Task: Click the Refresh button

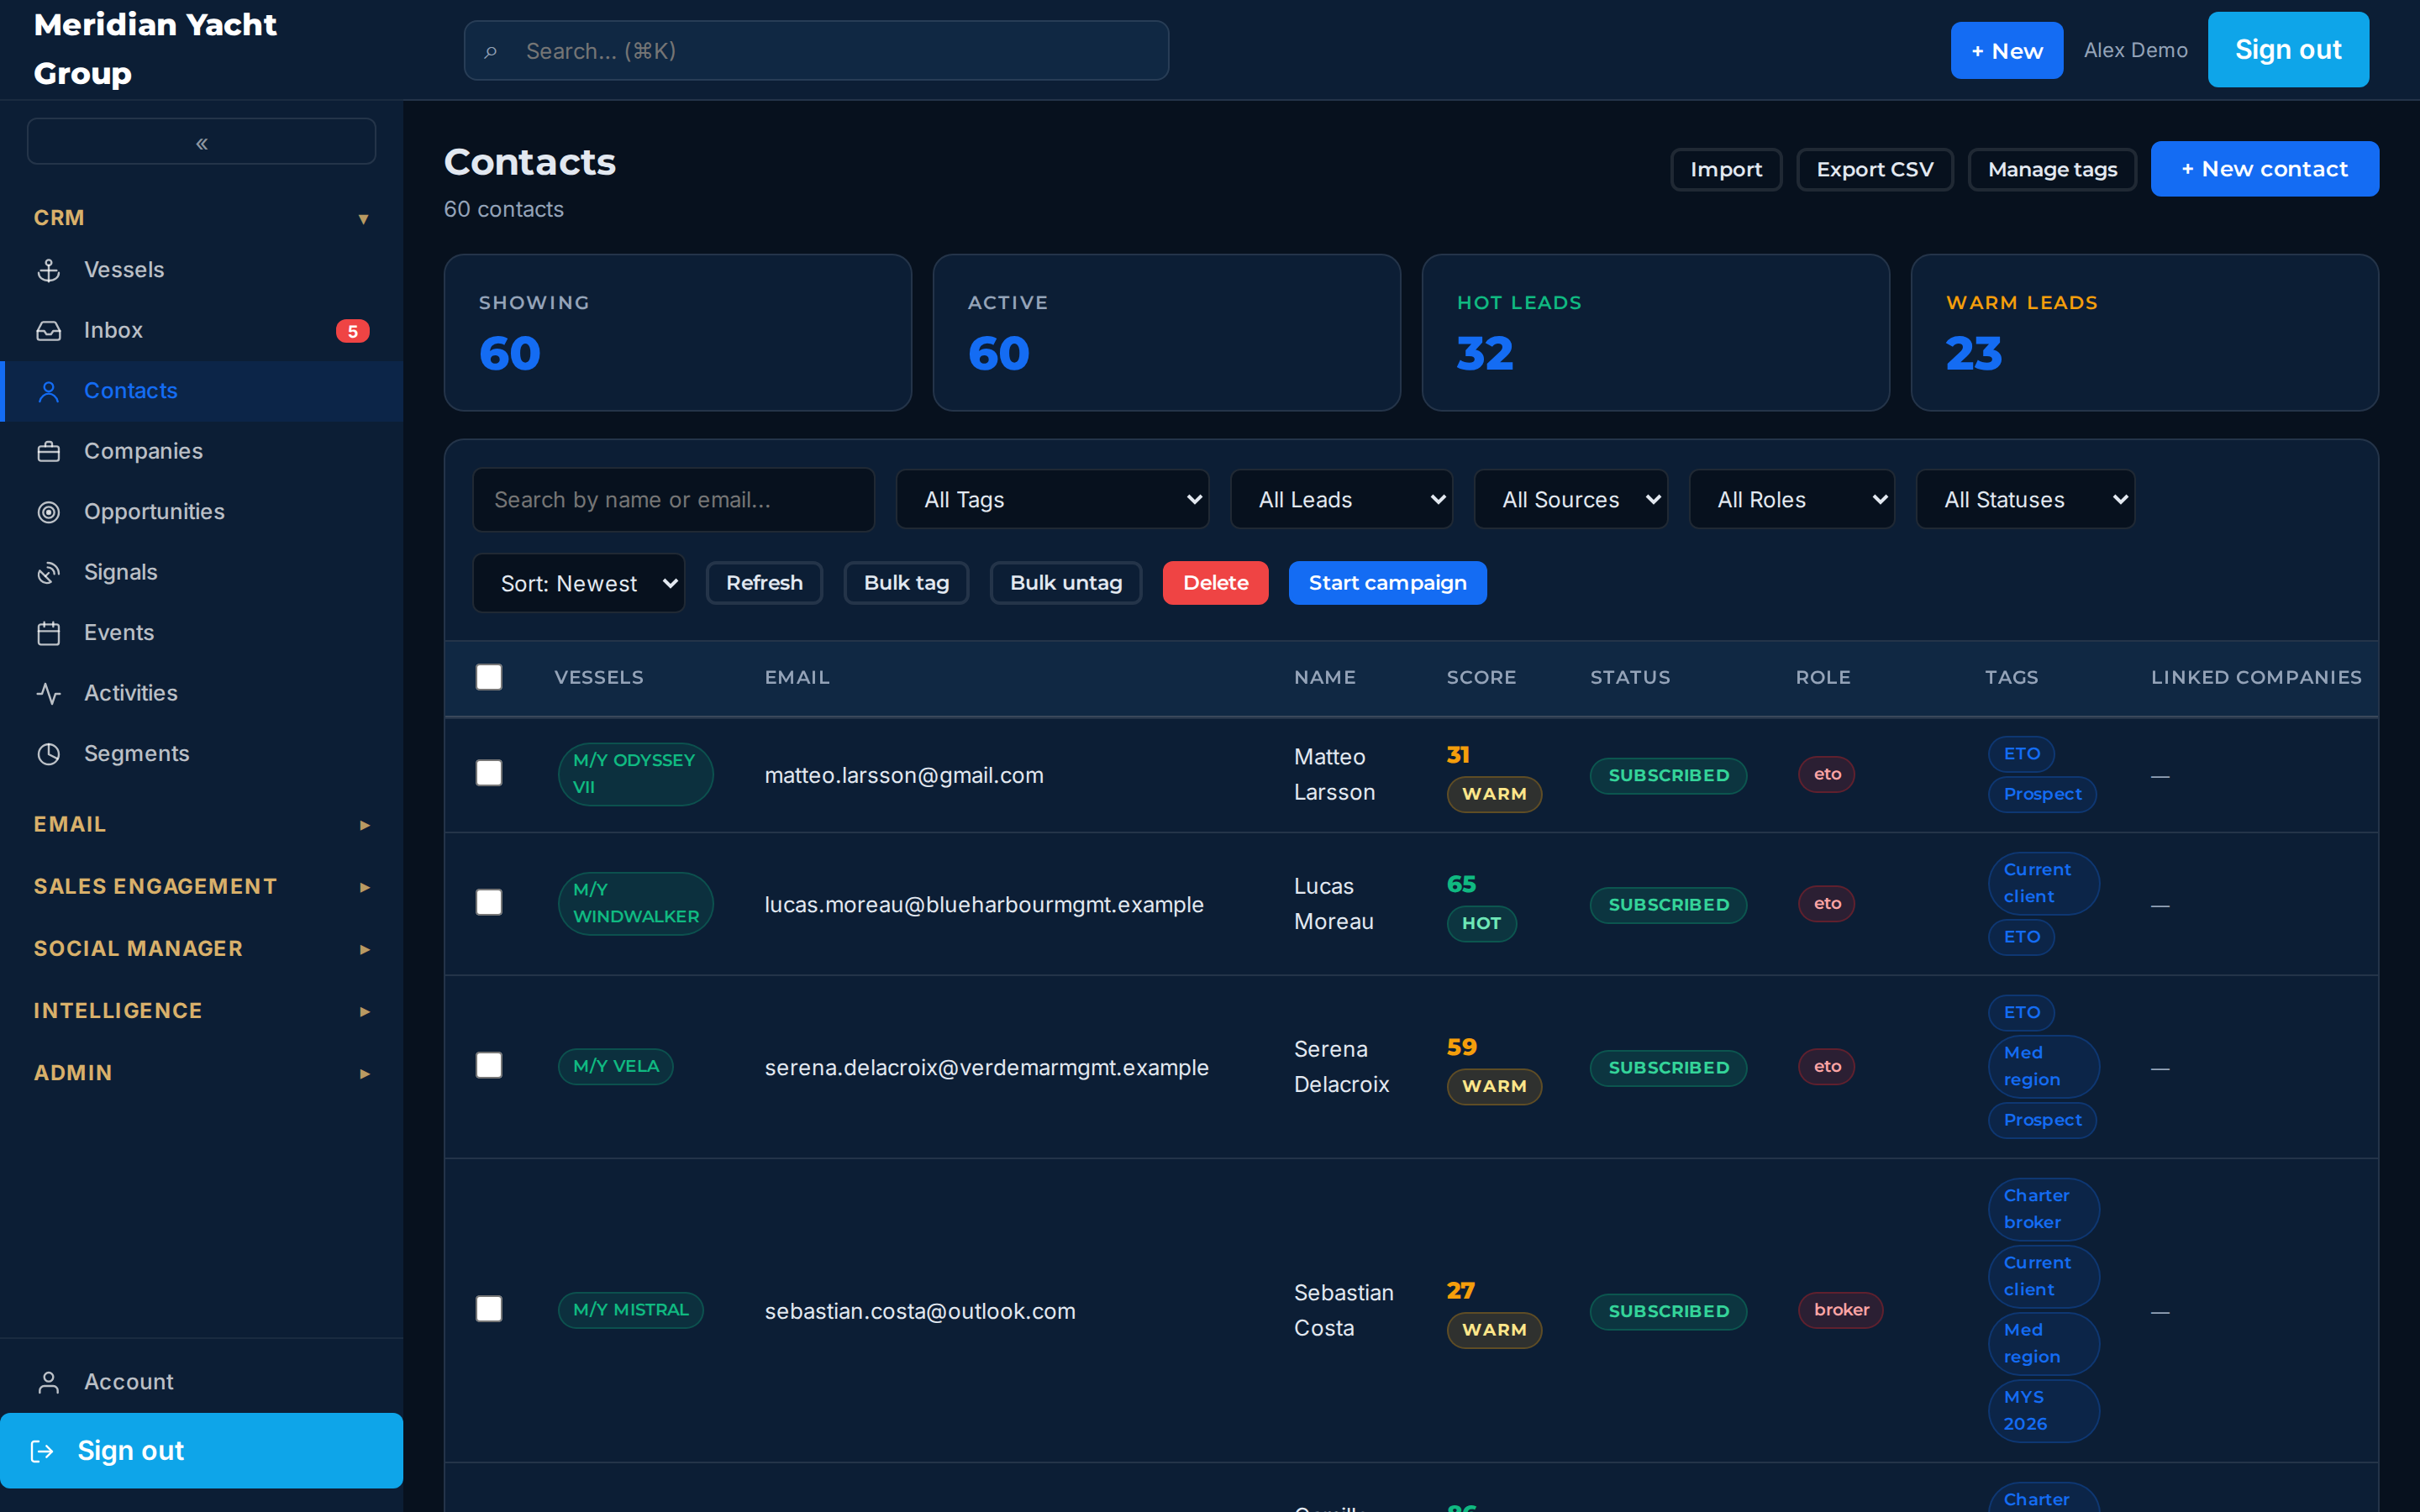Action: tap(764, 583)
